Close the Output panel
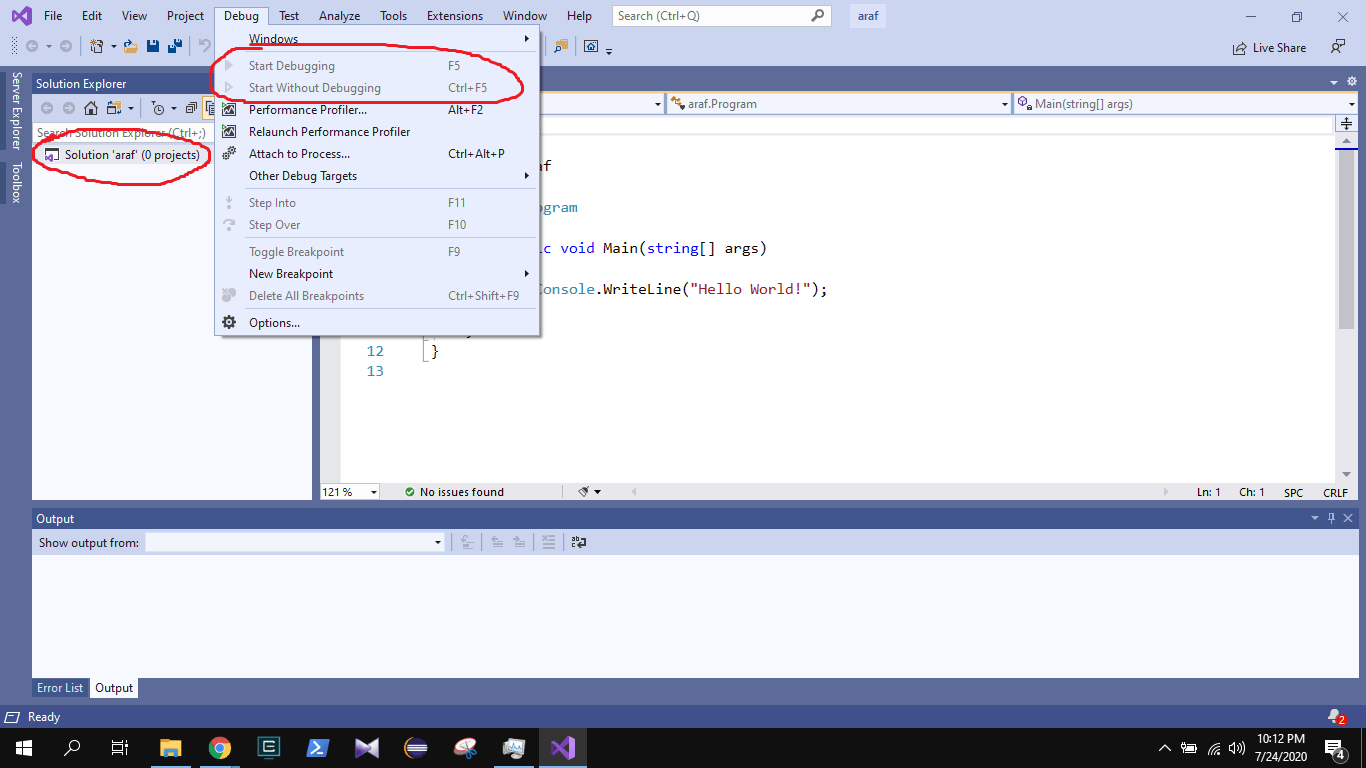The width and height of the screenshot is (1366, 768). (1348, 519)
